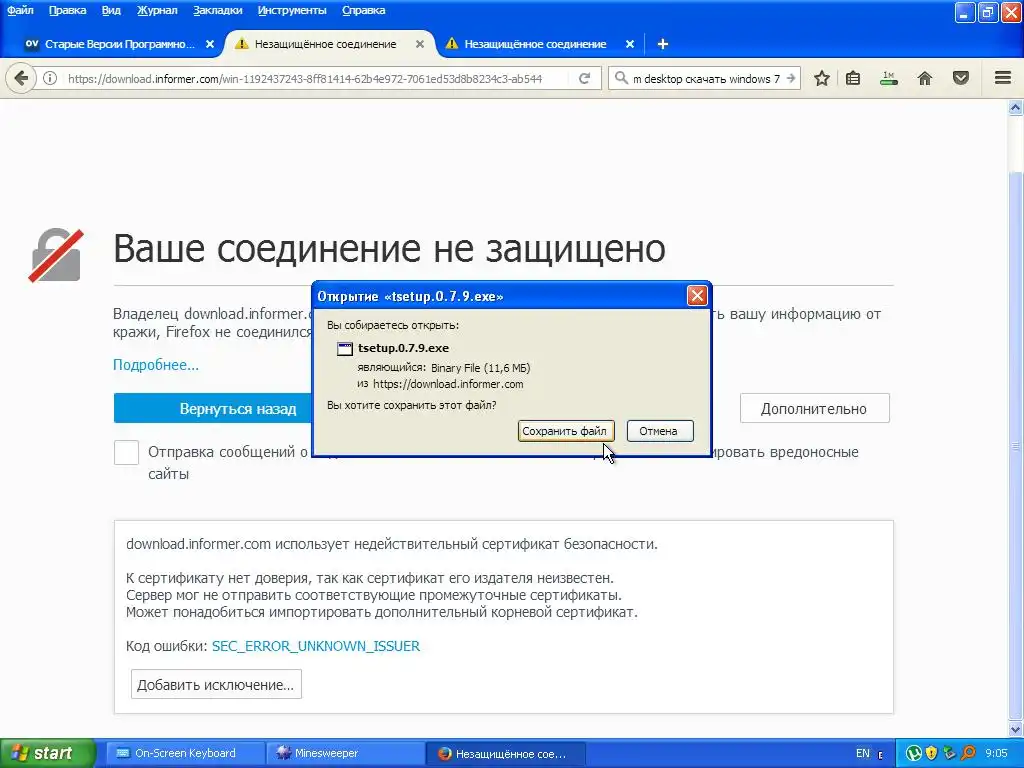Switch to the last Незащищённое соединение tab
1024x768 pixels.
pos(536,44)
